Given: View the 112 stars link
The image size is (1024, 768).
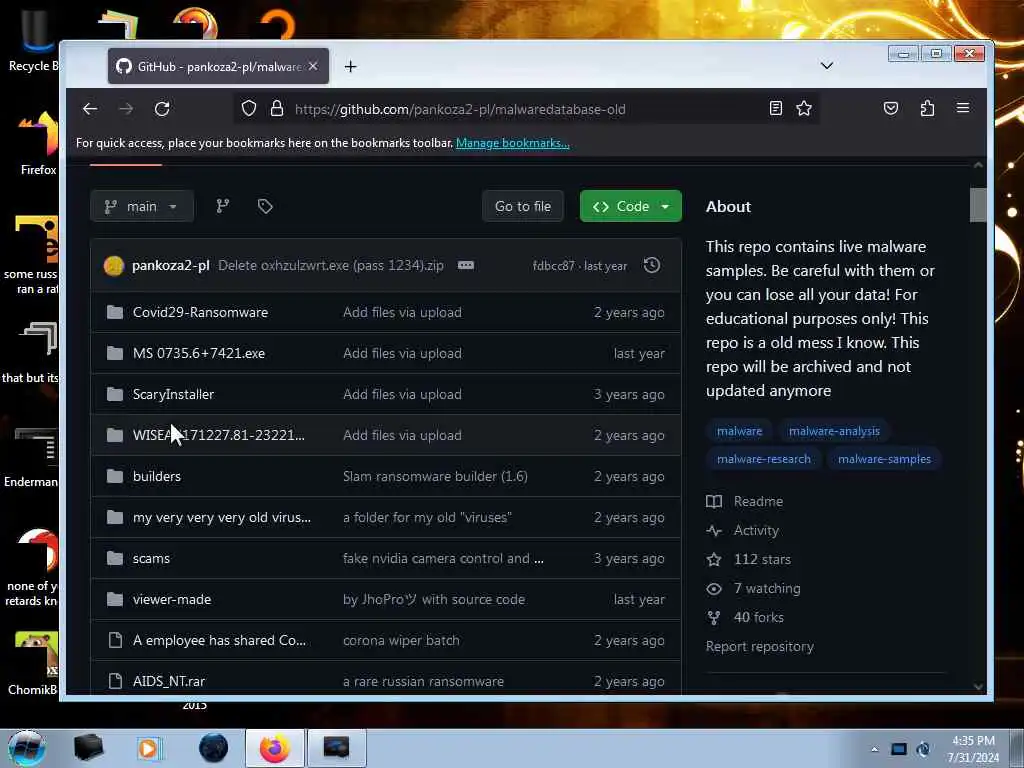Looking at the screenshot, I should [x=748, y=560].
